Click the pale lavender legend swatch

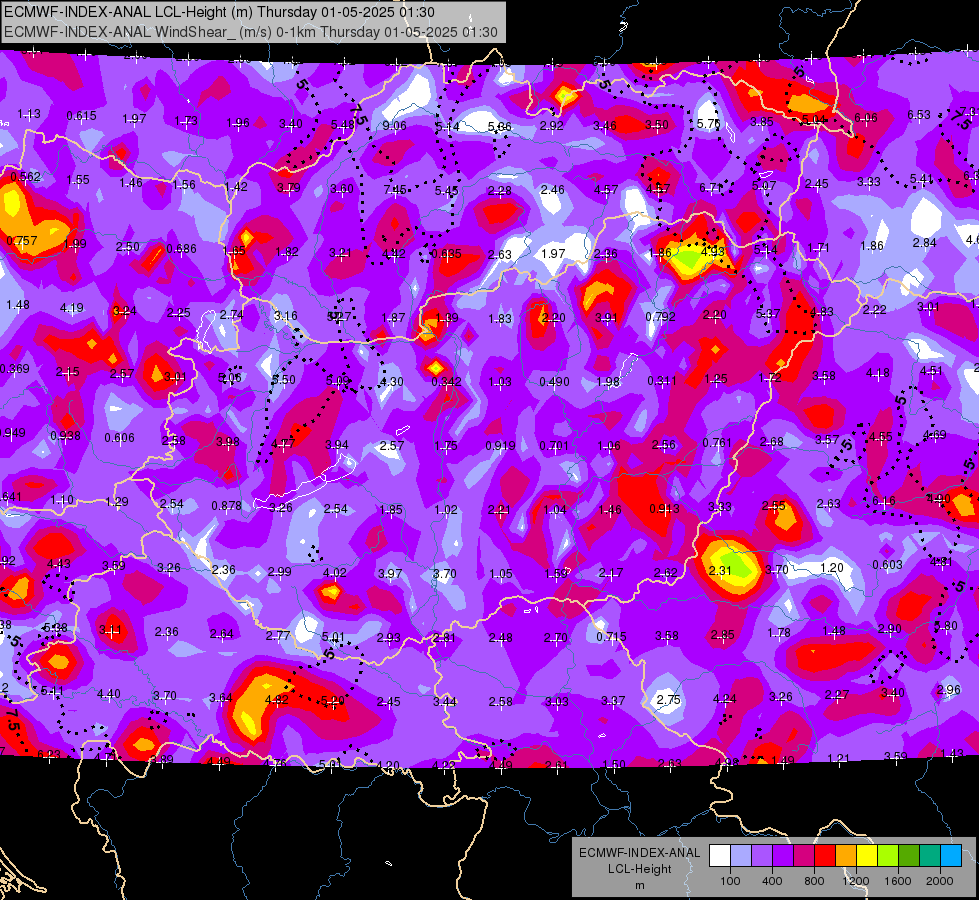(741, 856)
